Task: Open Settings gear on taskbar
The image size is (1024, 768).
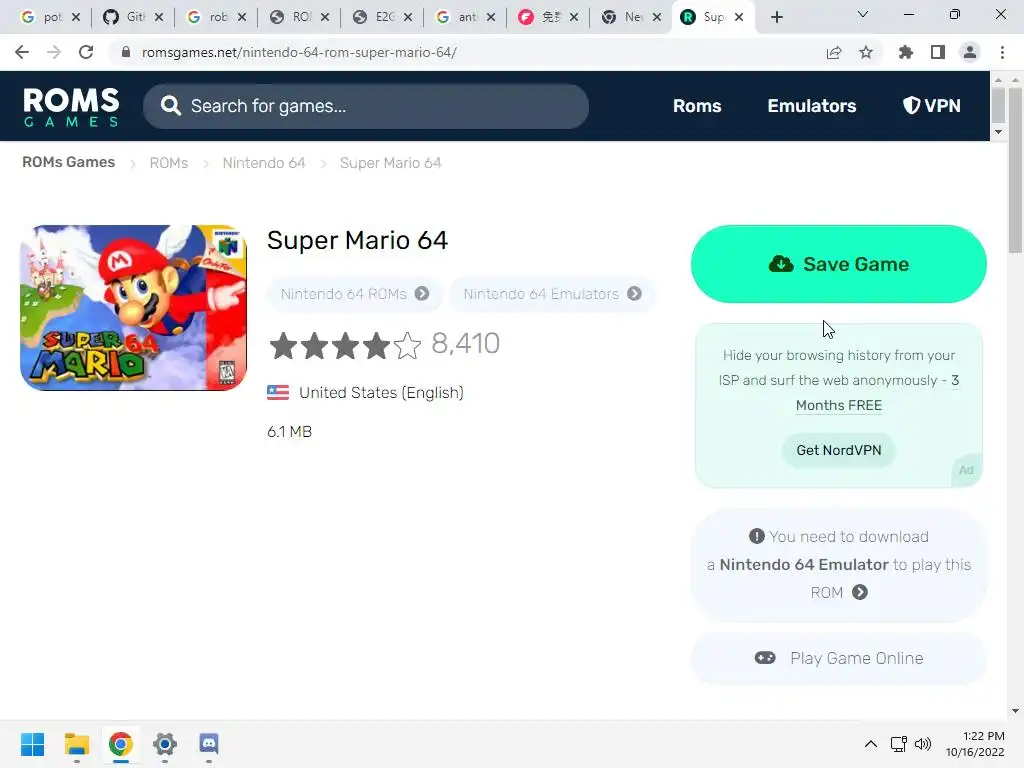Action: point(165,744)
